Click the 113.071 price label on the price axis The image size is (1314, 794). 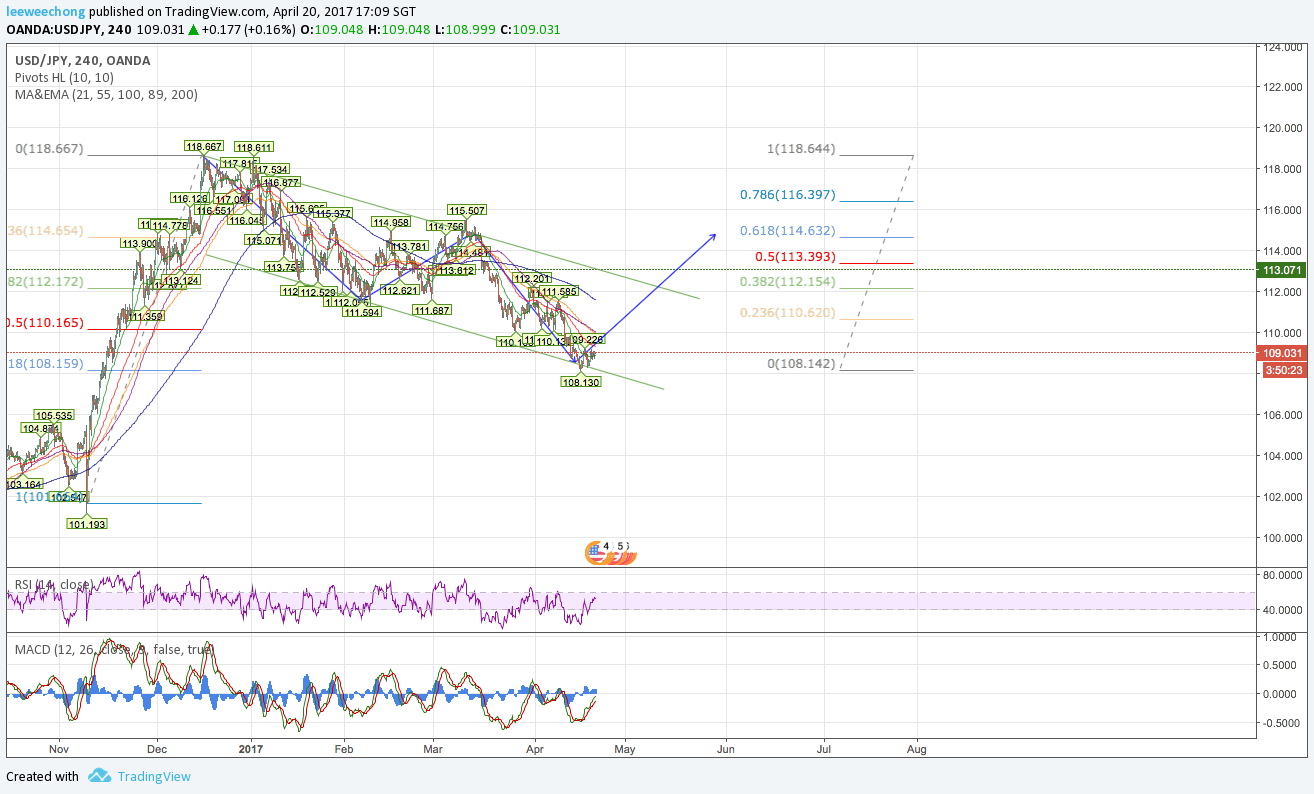pyautogui.click(x=1280, y=270)
